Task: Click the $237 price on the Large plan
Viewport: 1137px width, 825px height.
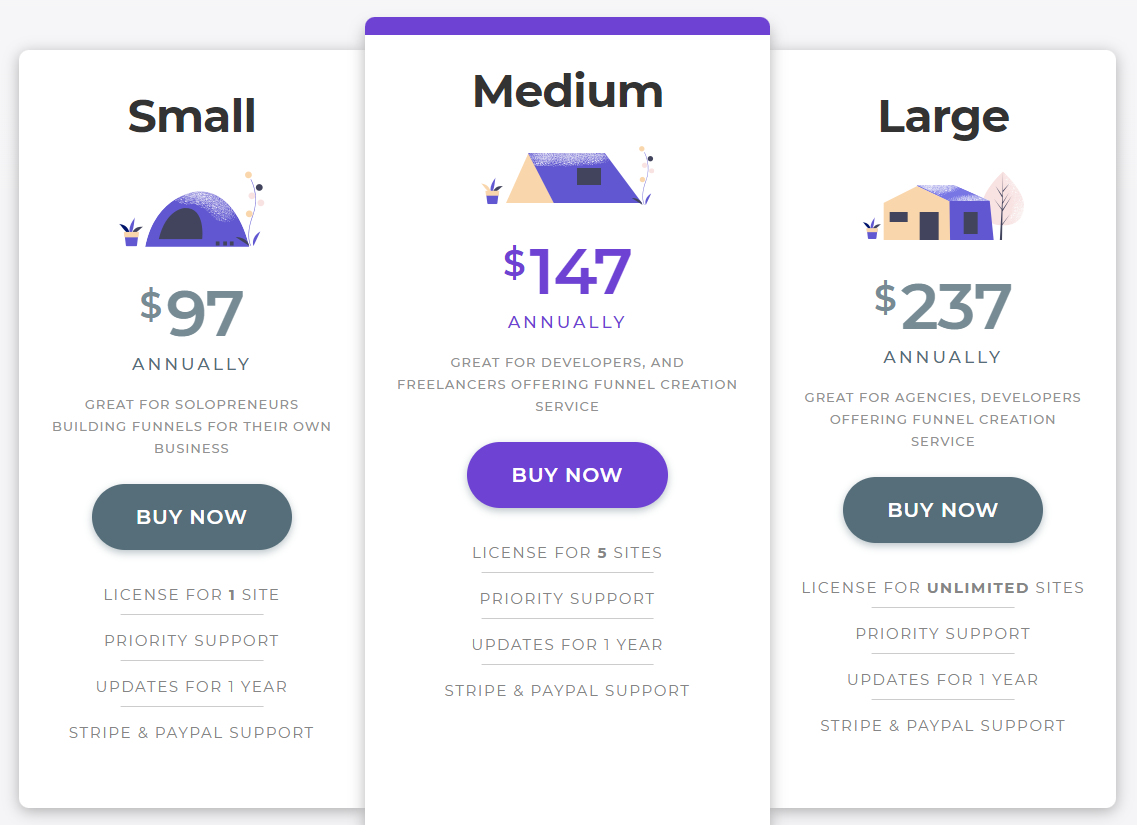Action: pos(943,307)
